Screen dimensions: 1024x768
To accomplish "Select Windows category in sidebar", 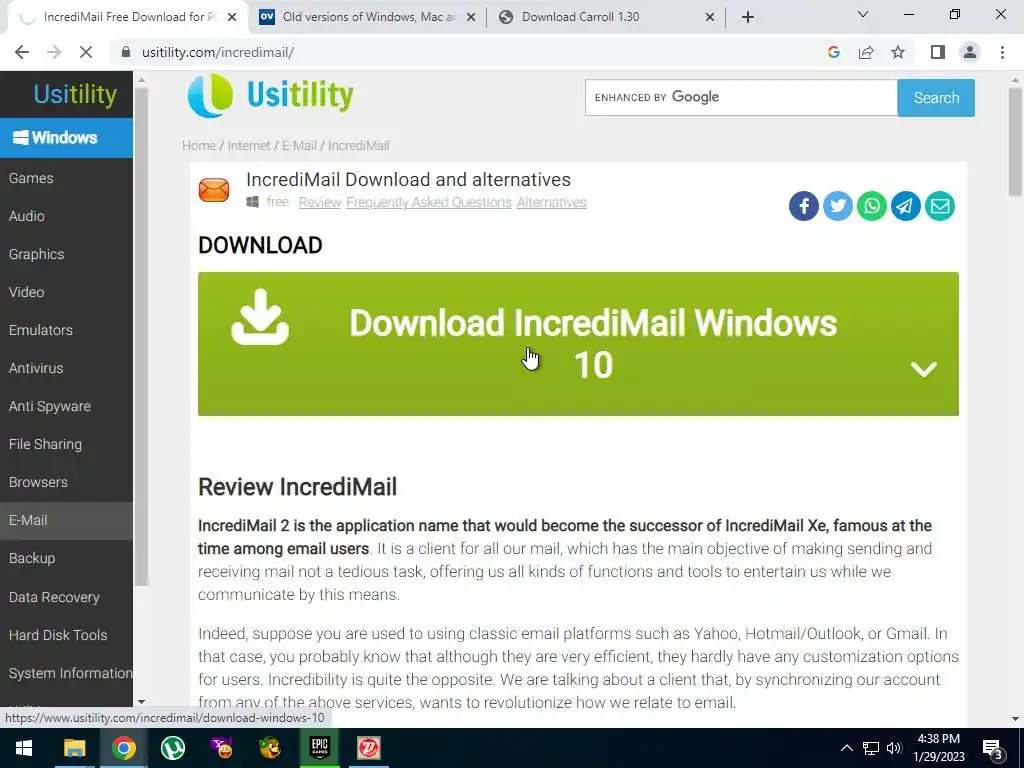I will (x=66, y=138).
